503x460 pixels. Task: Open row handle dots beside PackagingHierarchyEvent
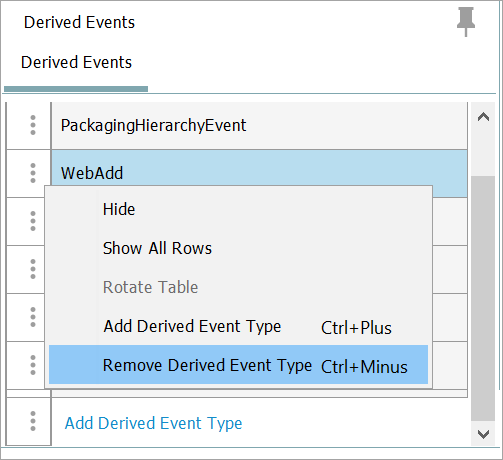[33, 125]
